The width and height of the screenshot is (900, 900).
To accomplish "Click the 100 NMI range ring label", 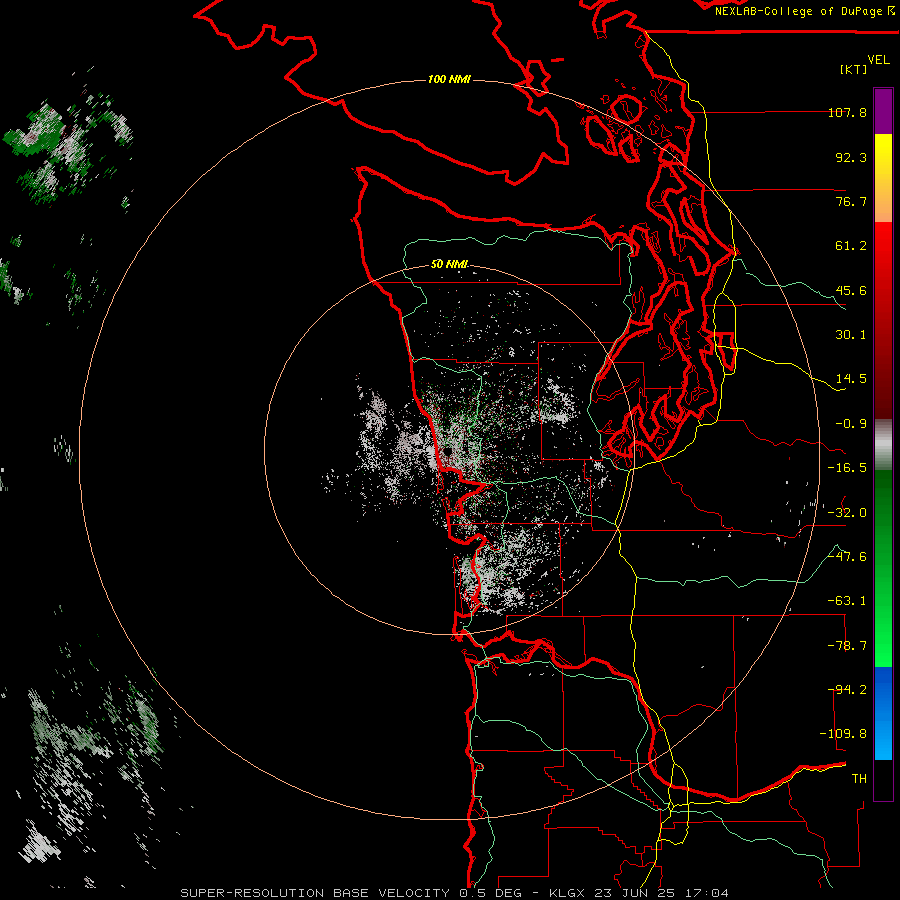I will 449,79.
